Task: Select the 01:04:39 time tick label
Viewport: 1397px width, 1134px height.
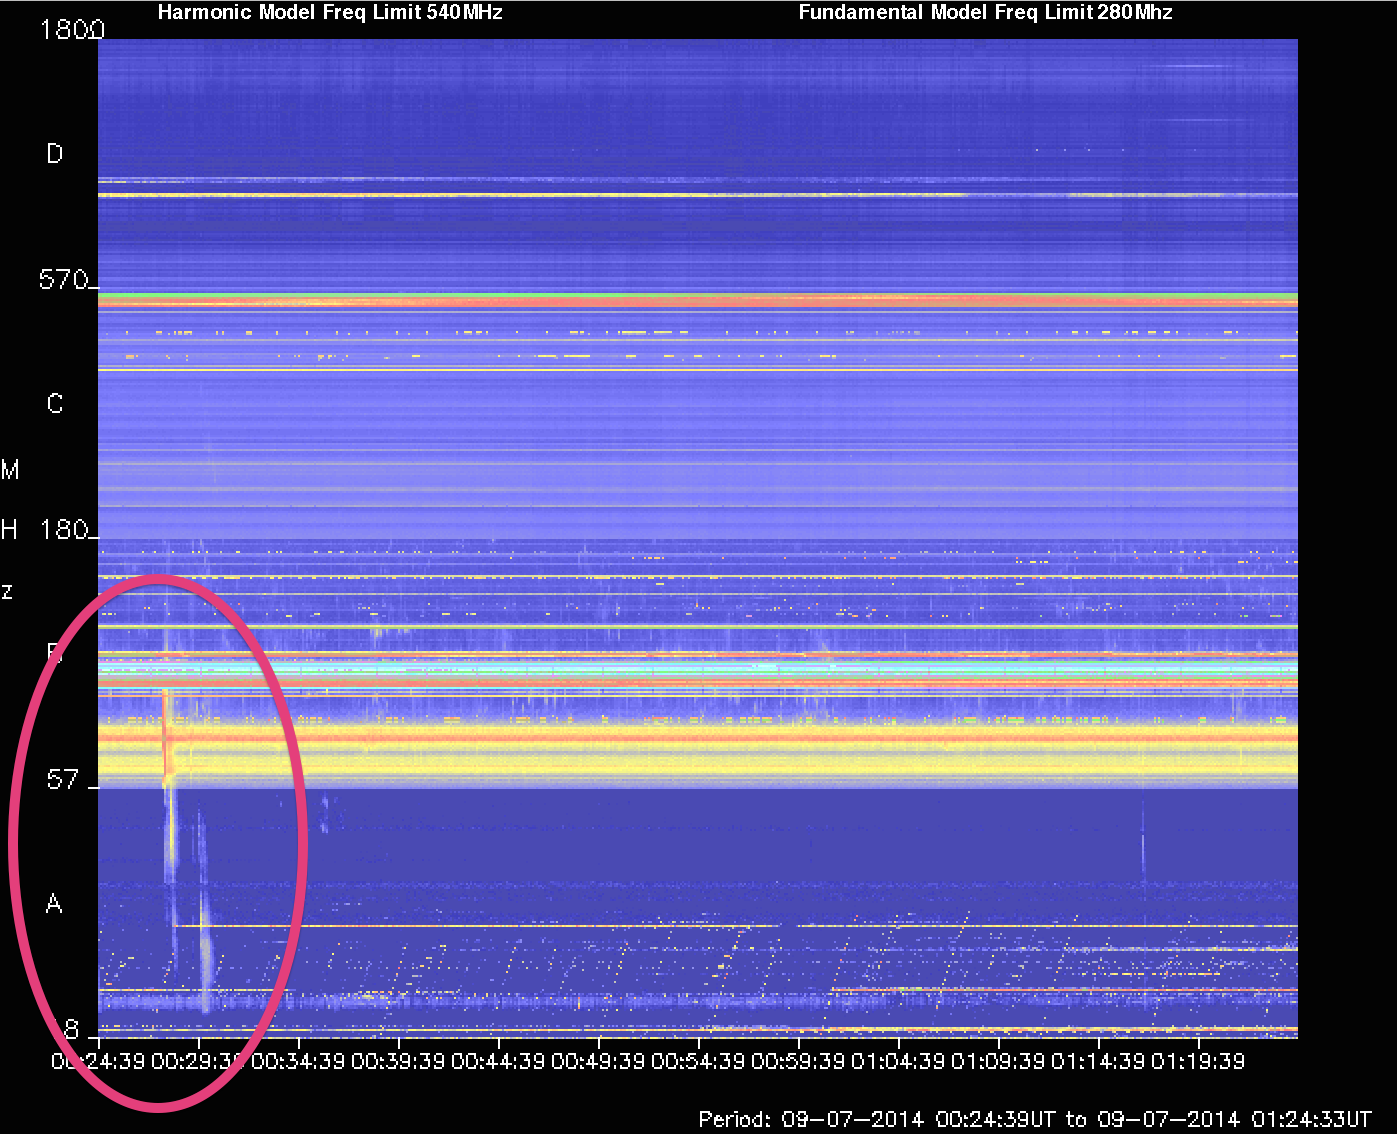Action: click(x=898, y=1061)
